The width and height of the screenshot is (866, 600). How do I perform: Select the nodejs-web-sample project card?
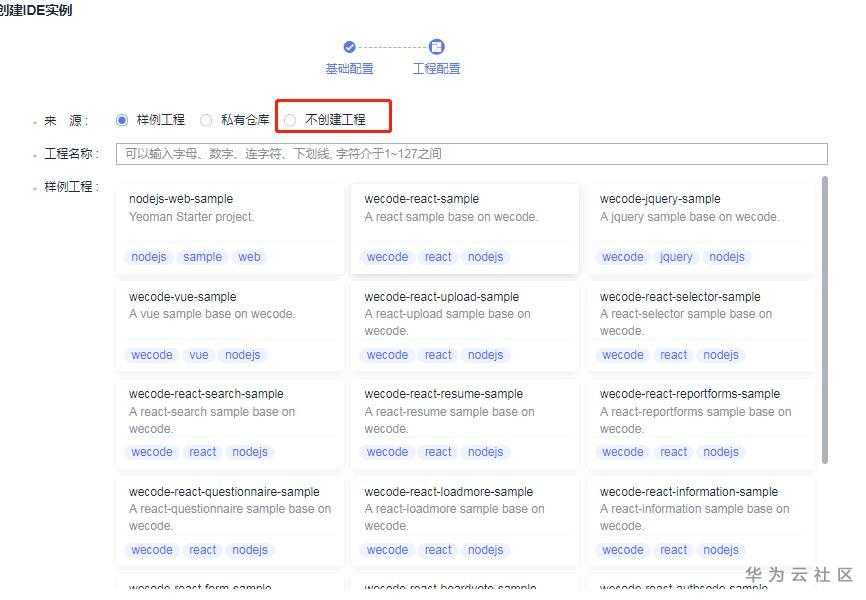pyautogui.click(x=230, y=229)
